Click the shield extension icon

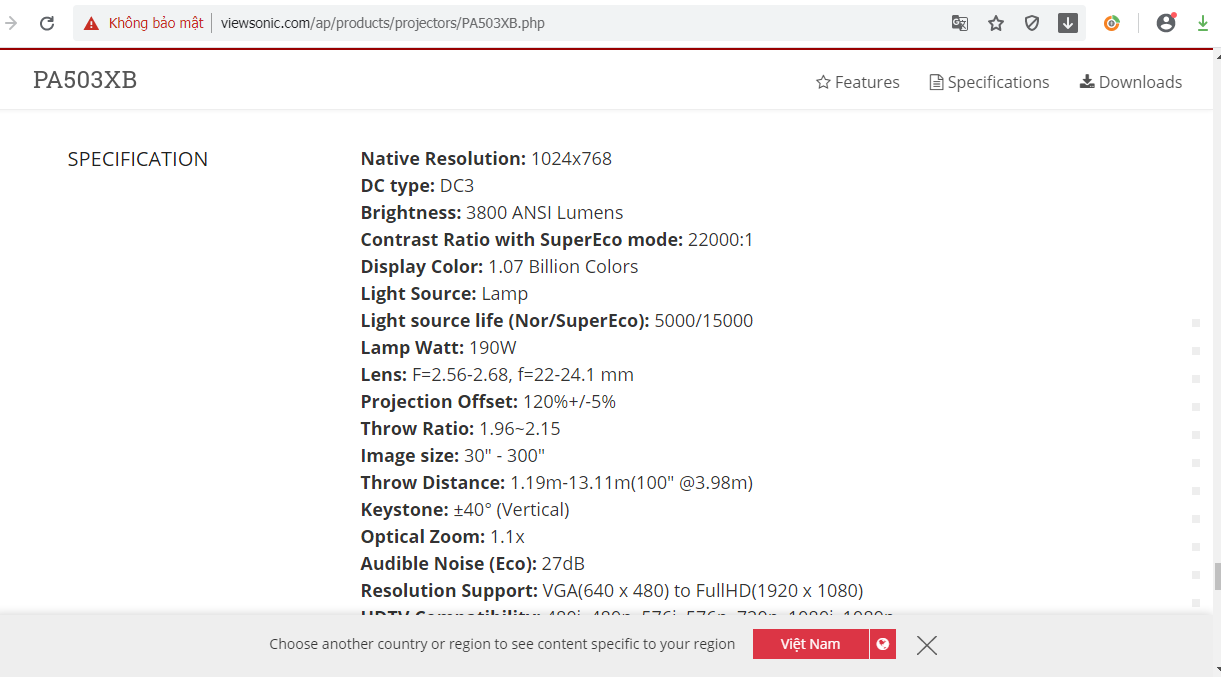coord(1032,23)
